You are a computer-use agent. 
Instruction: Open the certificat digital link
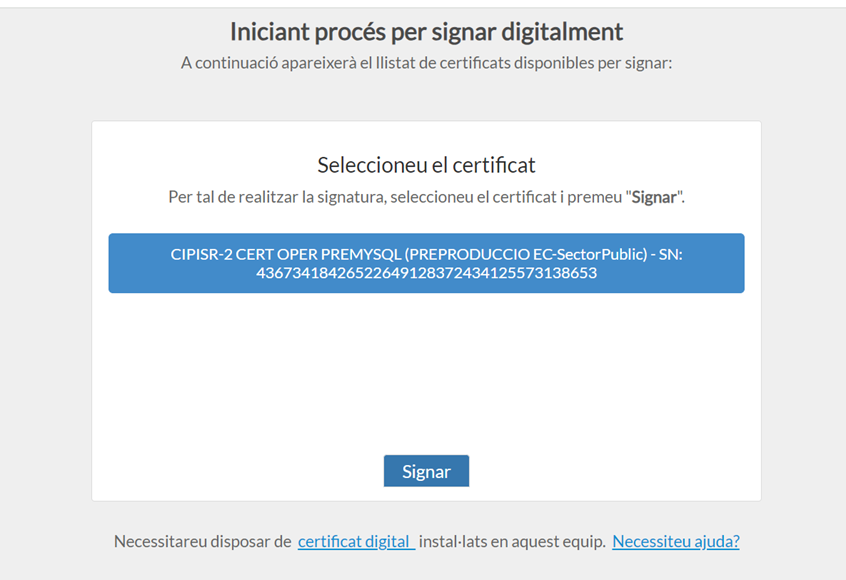click(x=356, y=541)
